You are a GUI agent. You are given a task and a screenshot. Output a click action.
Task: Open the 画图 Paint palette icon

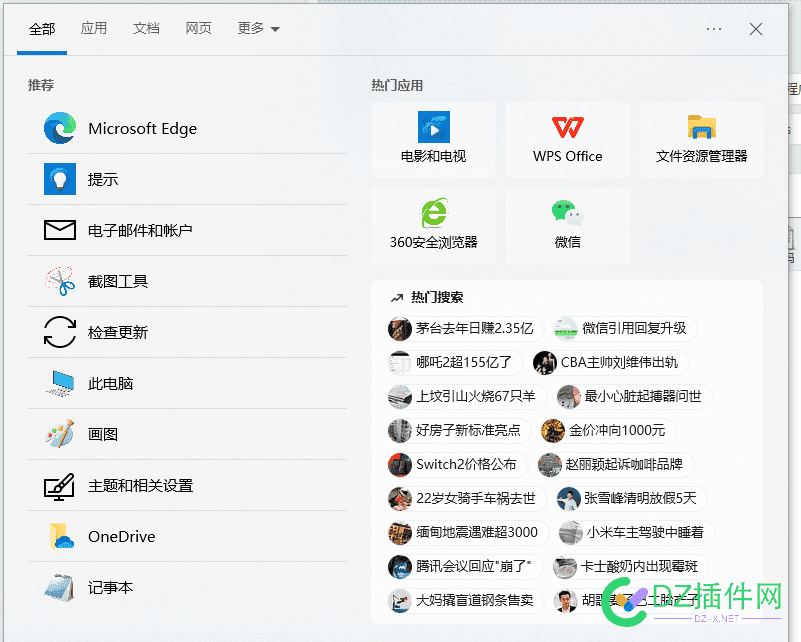click(60, 434)
